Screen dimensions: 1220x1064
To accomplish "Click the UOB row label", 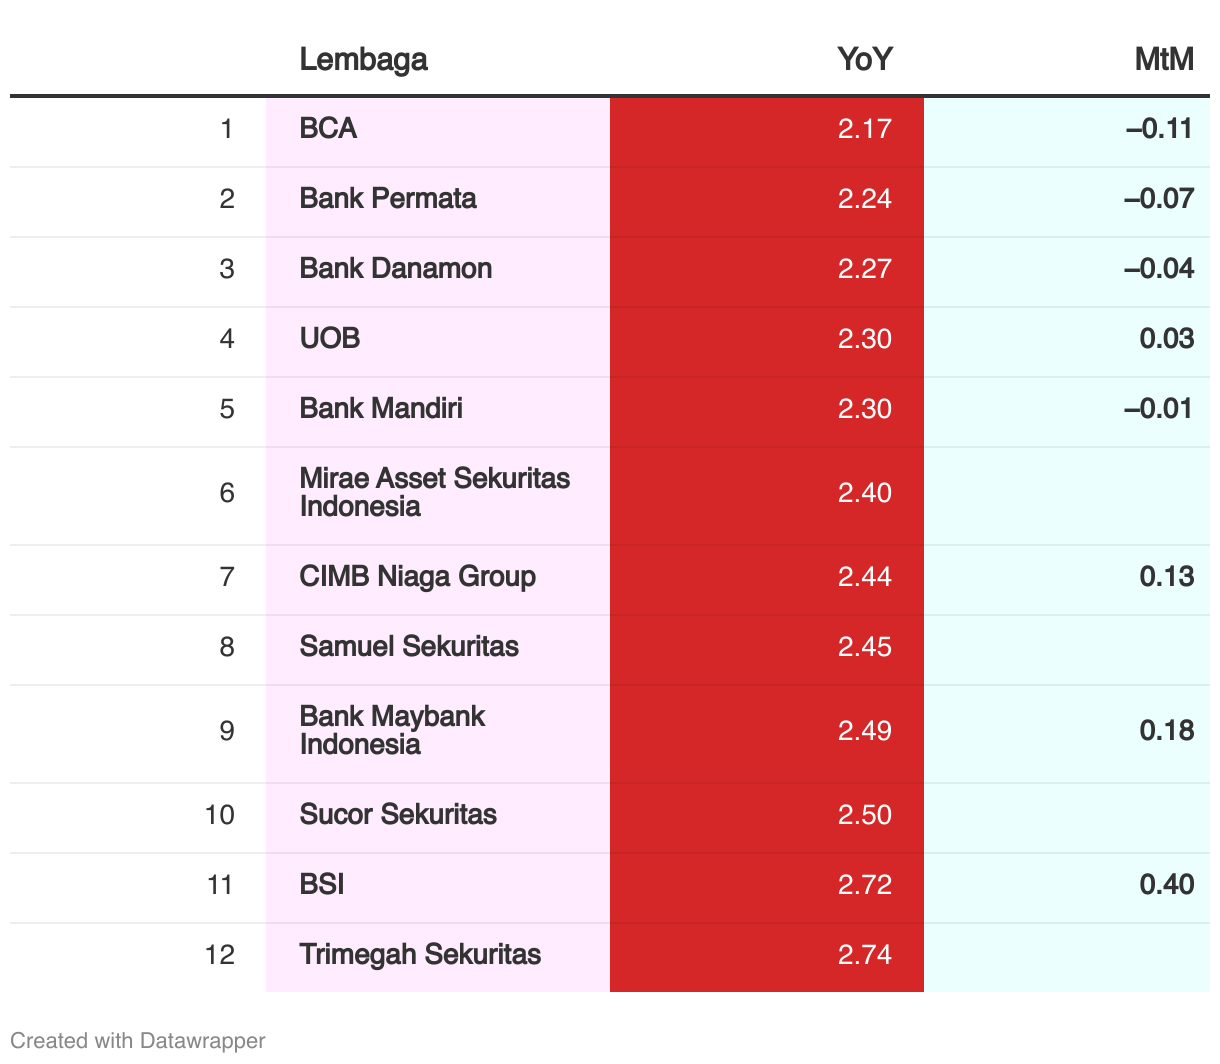I will [330, 339].
